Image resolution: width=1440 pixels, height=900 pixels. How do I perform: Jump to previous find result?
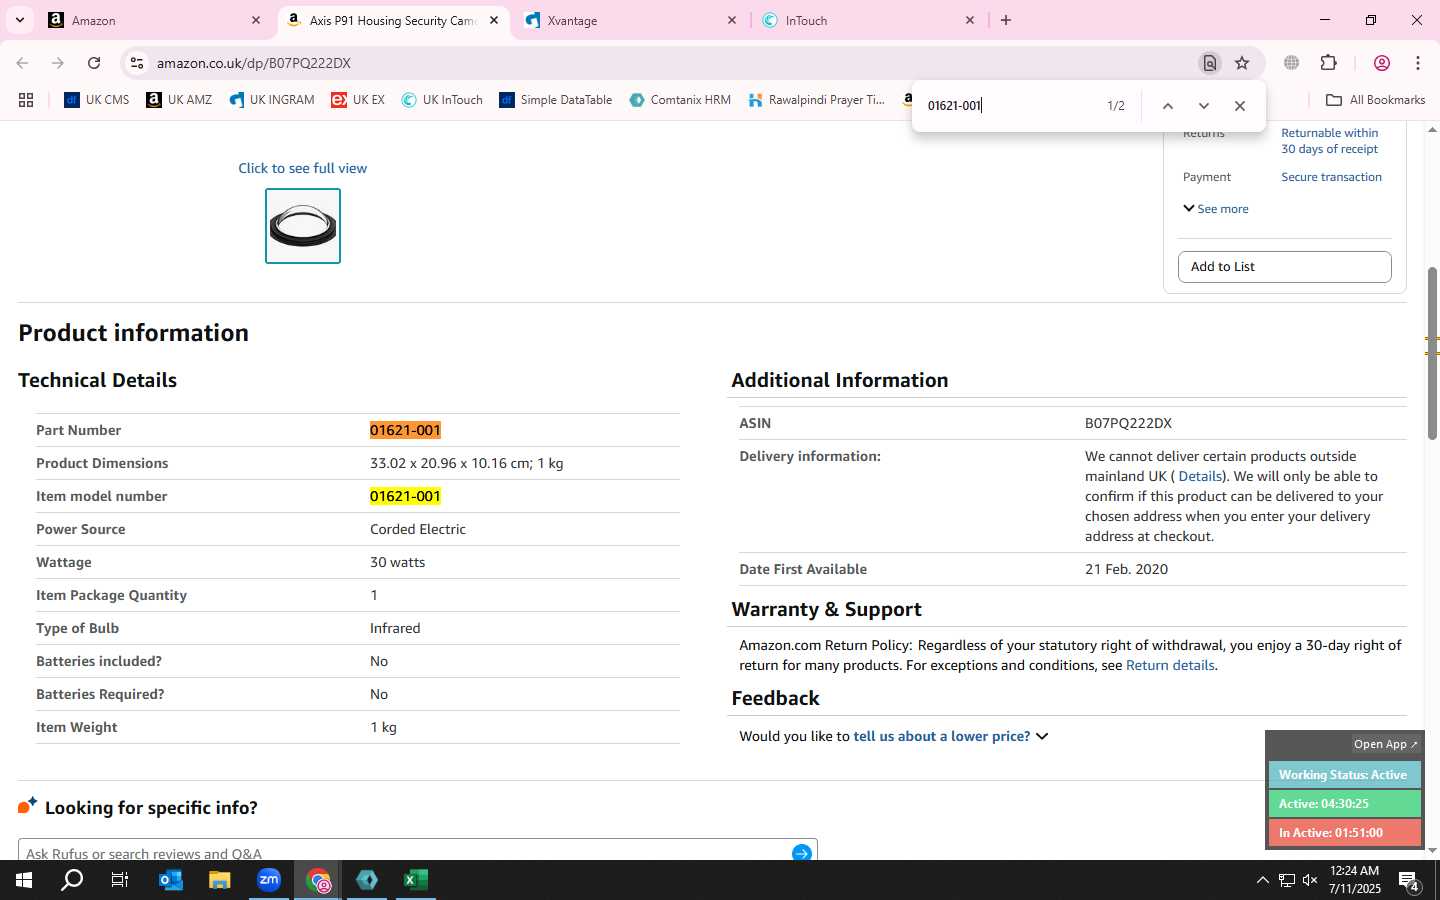pos(1167,106)
